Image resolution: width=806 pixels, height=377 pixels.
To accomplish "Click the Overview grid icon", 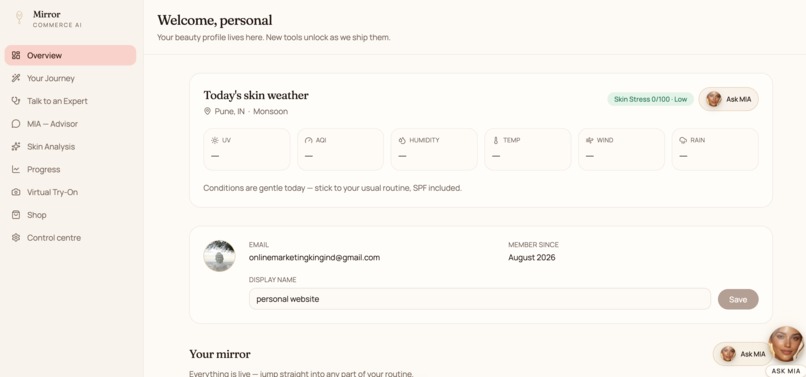I will (16, 55).
